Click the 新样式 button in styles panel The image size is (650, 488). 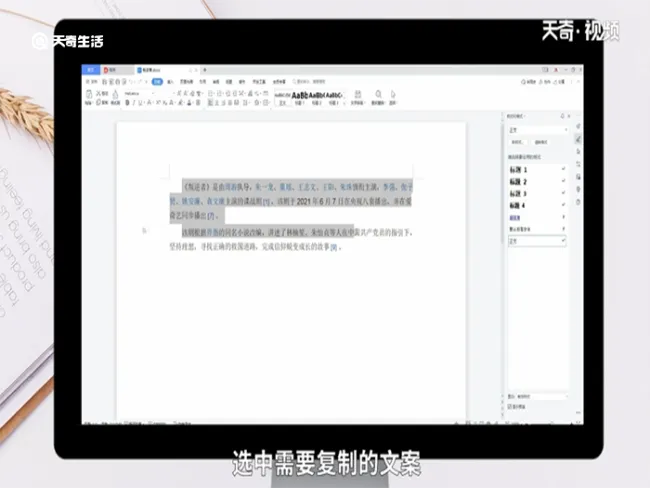click(517, 142)
